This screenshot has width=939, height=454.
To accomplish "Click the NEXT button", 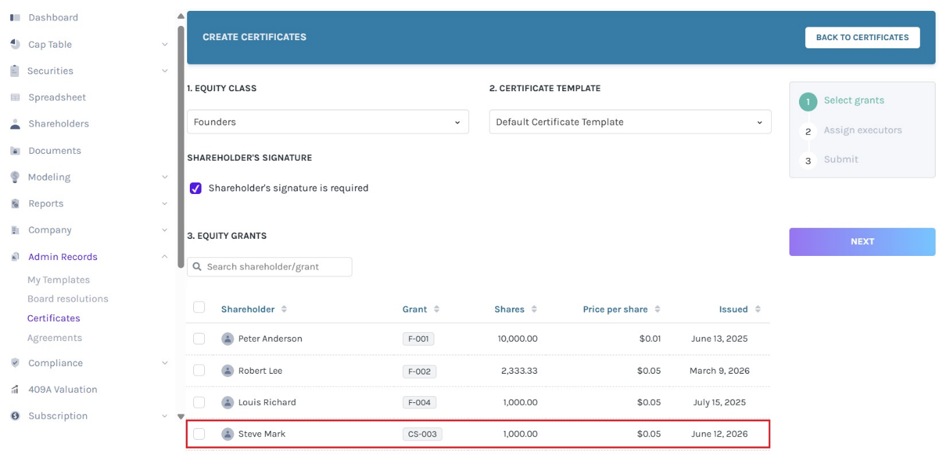I will pyautogui.click(x=862, y=242).
